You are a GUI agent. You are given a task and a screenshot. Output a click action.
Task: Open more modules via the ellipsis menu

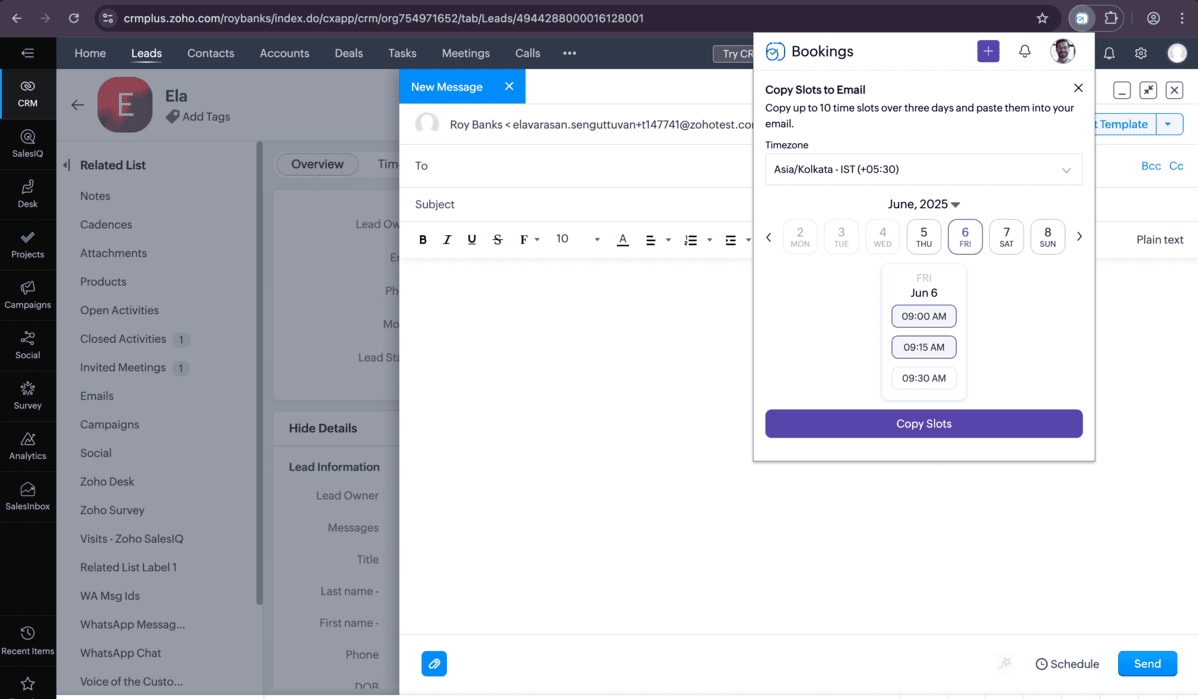pyautogui.click(x=569, y=53)
